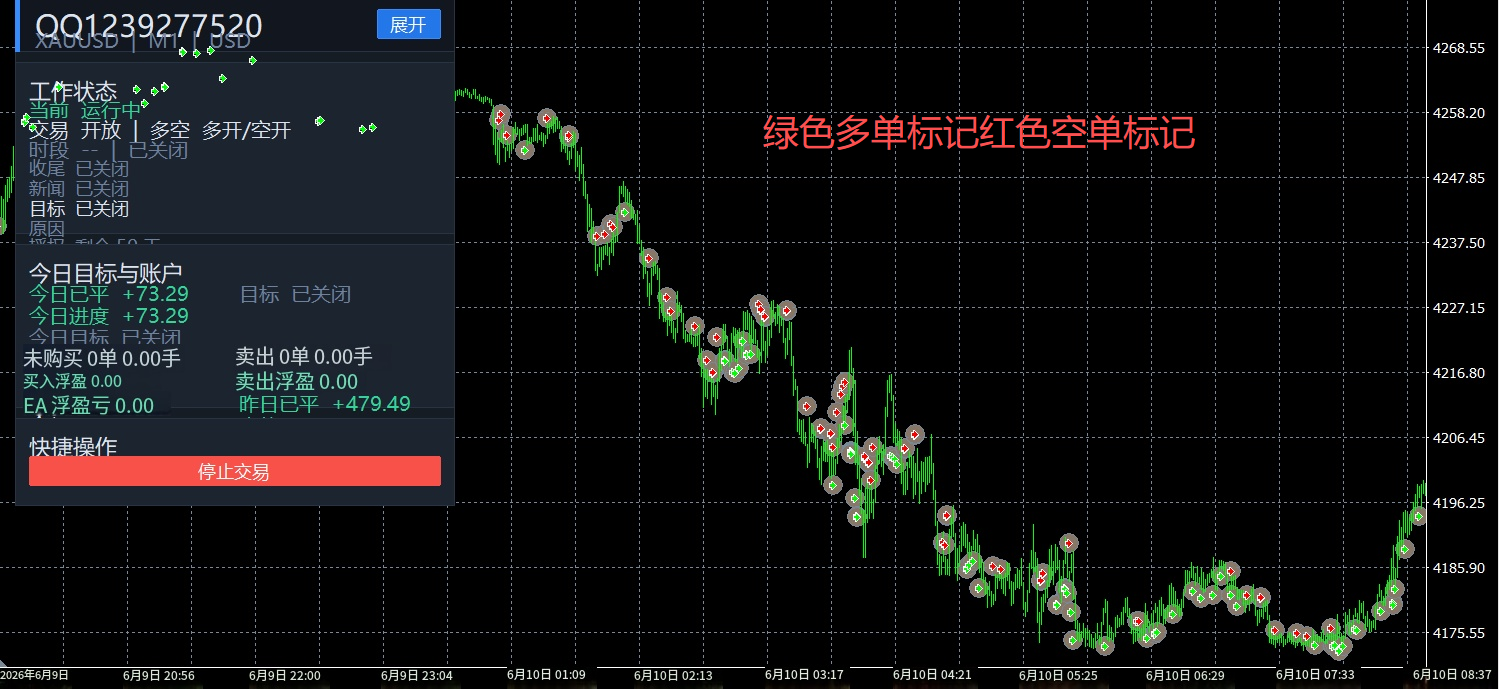1500x689 pixels.
Task: Click the 4237.50 price axis label
Action: [1461, 244]
